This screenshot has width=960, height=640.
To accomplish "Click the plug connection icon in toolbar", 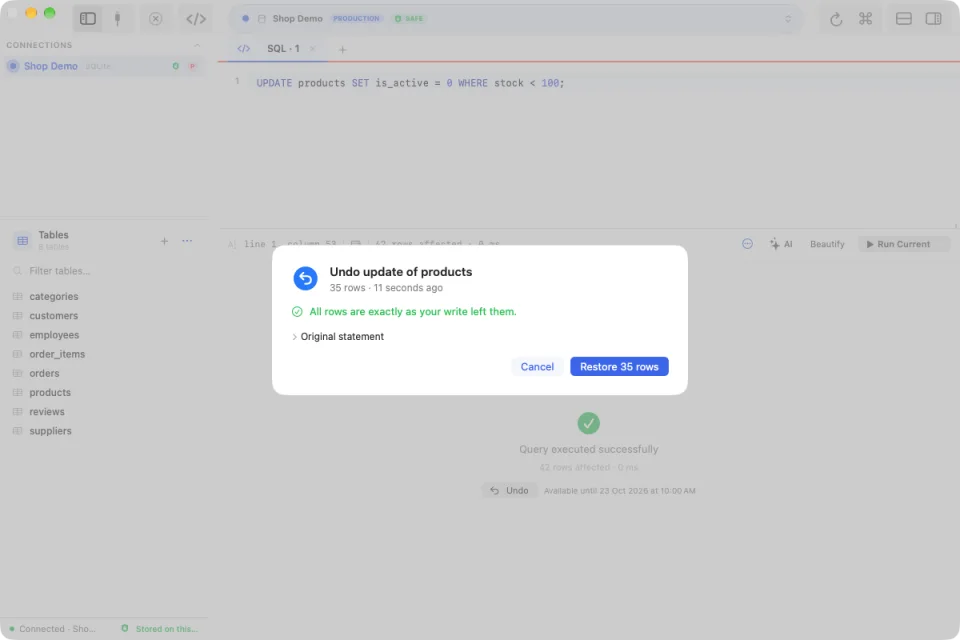I will (118, 18).
